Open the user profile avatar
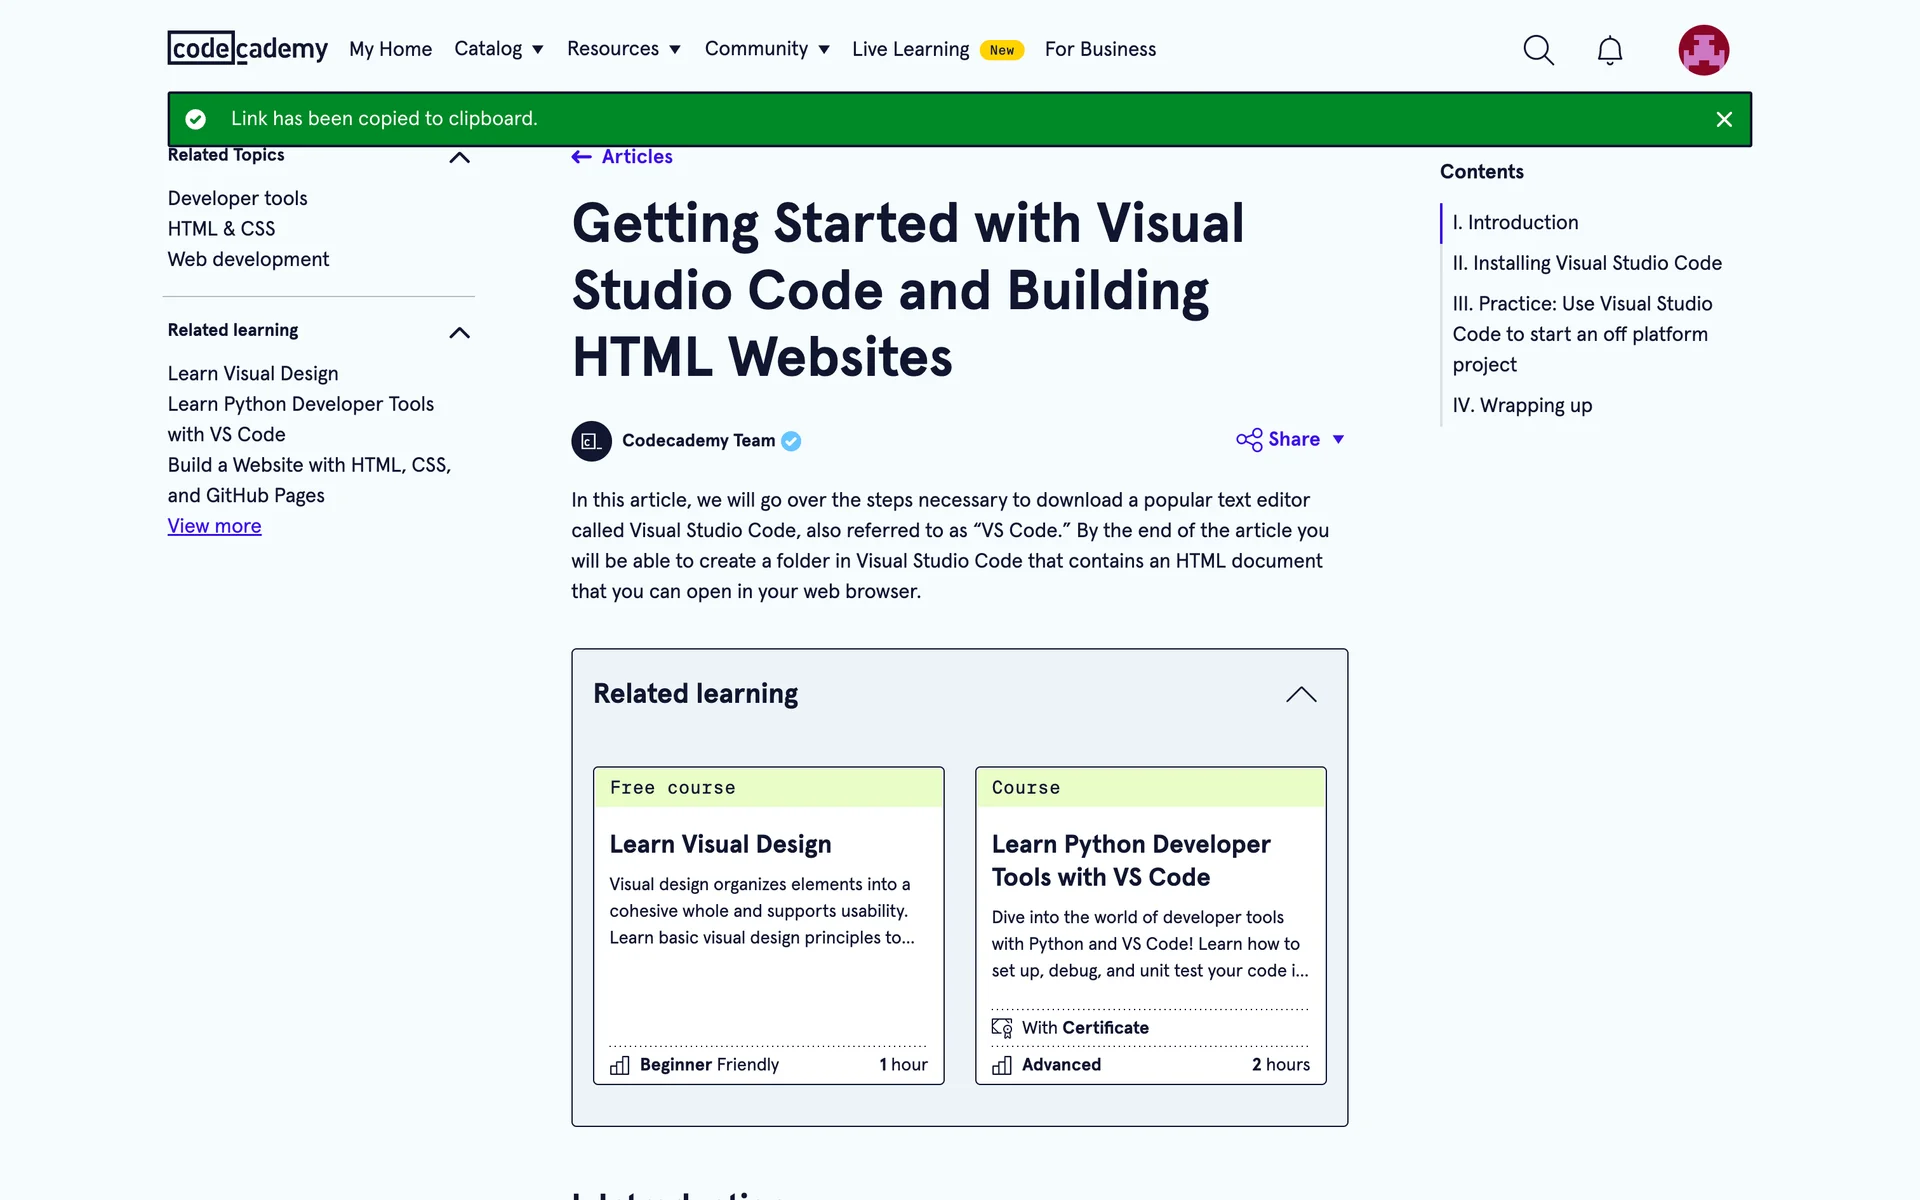 click(1703, 50)
